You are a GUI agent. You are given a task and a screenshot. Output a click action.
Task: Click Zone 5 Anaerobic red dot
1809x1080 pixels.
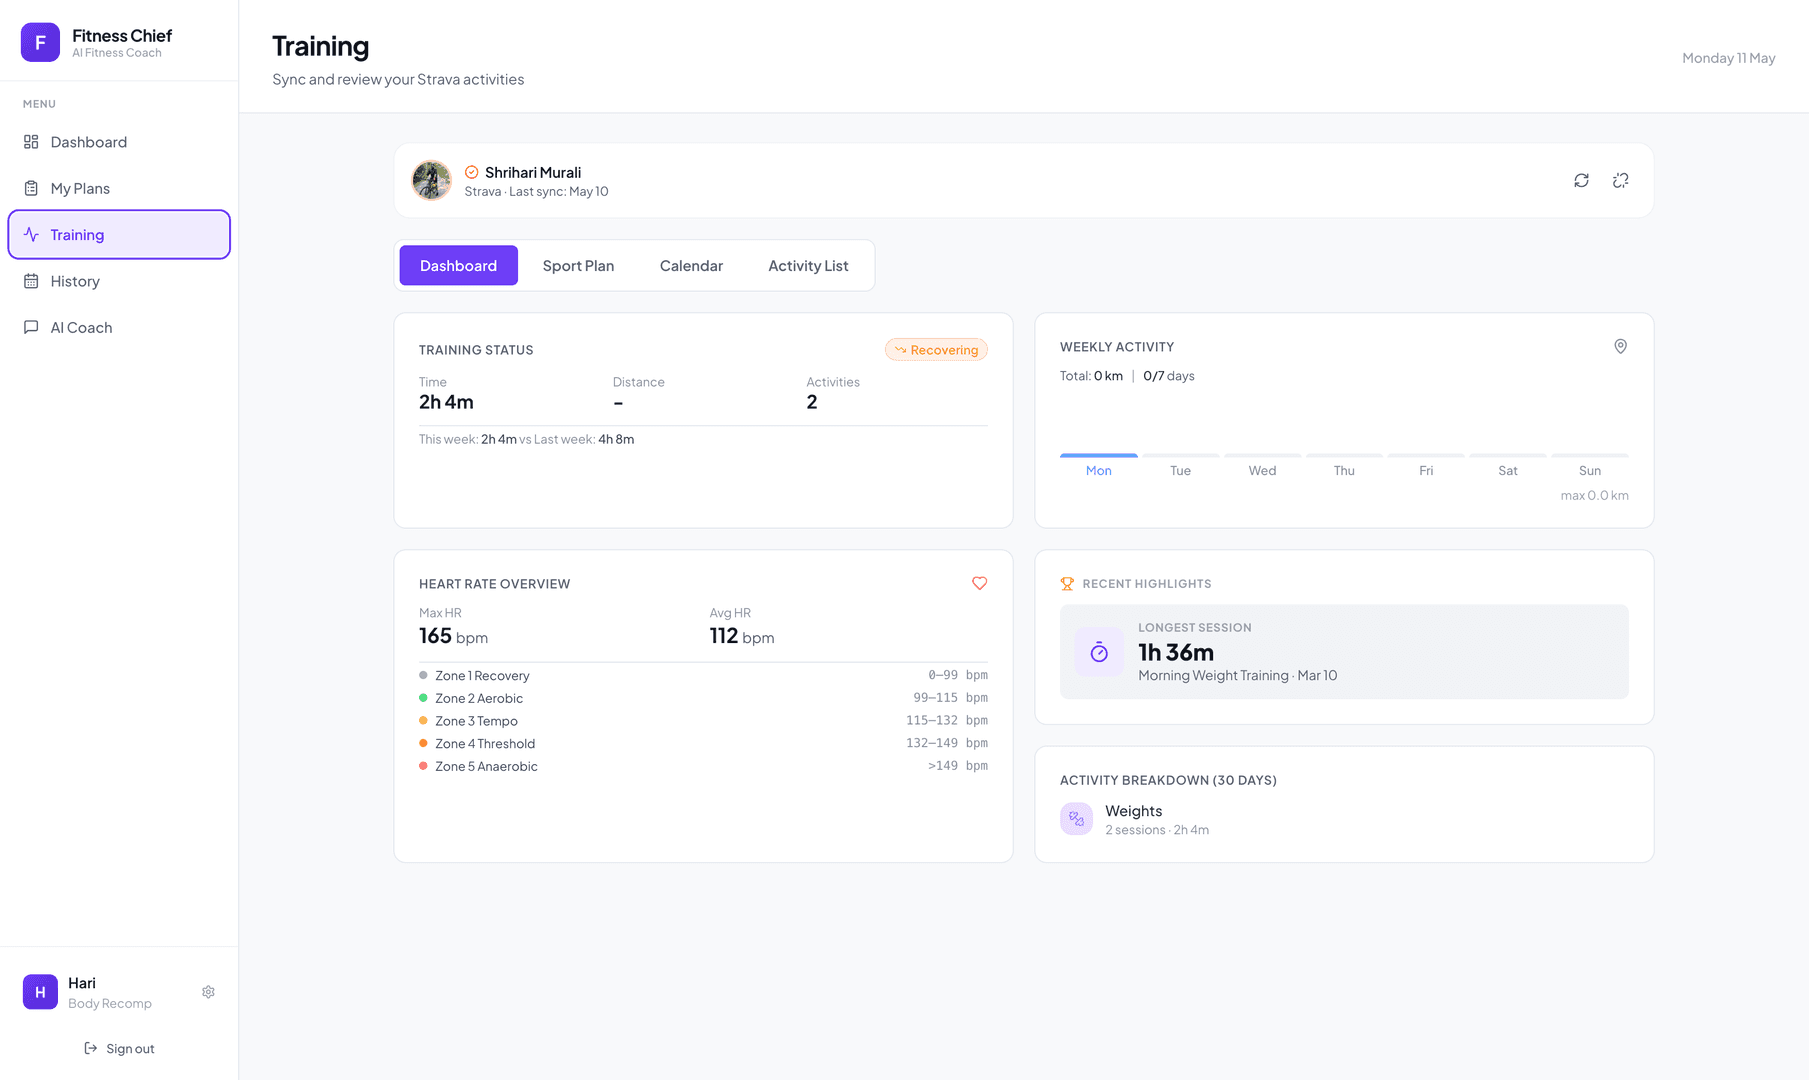coord(423,766)
